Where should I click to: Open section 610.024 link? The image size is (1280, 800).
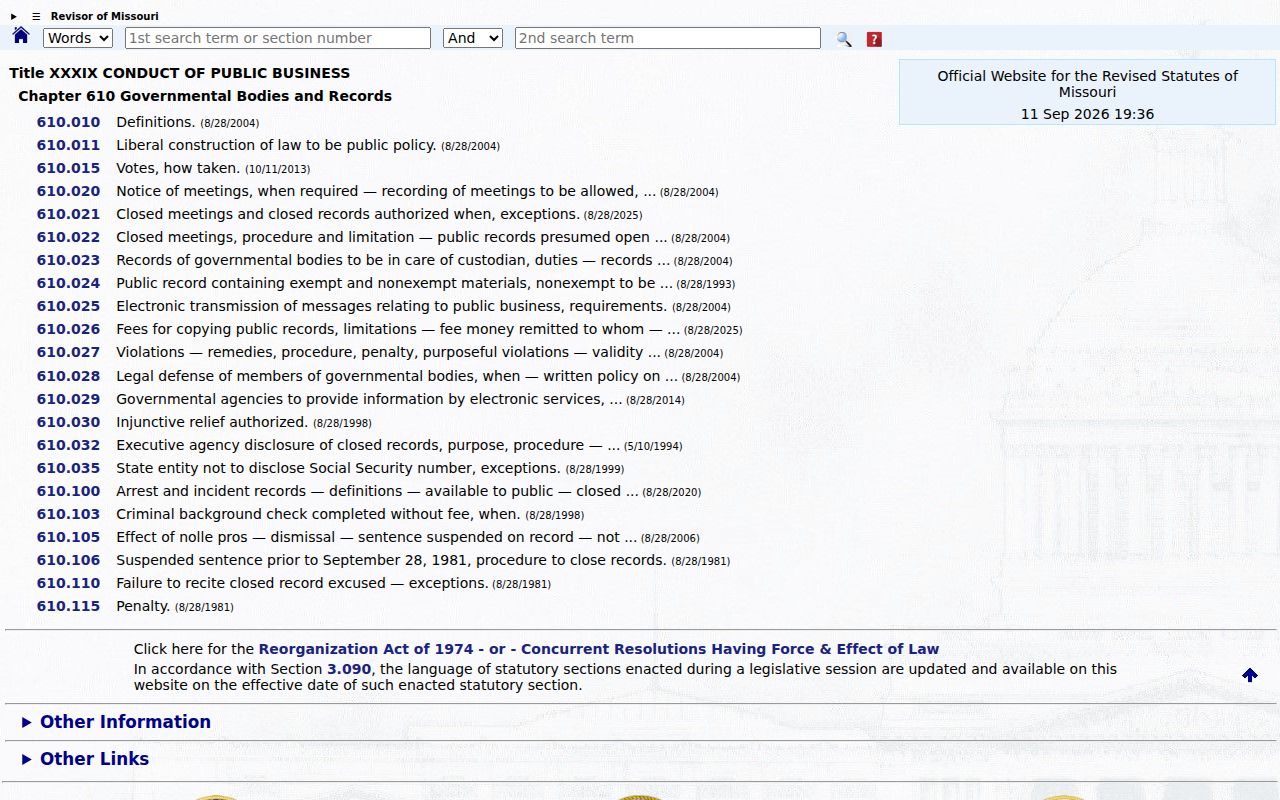point(68,283)
